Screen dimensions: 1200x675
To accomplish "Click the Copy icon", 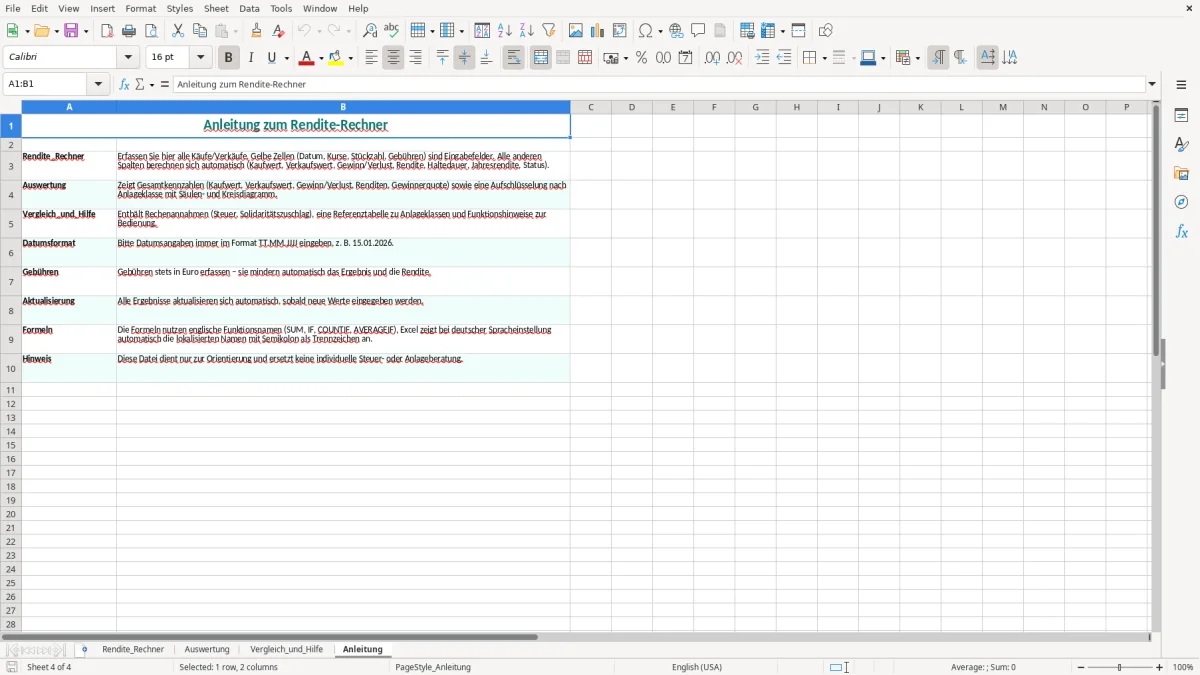I will pyautogui.click(x=200, y=31).
